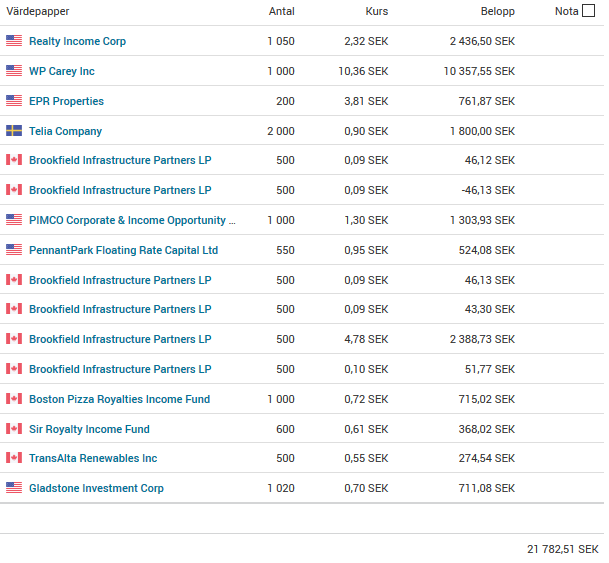The height and width of the screenshot is (563, 609).
Task: Select the kurs value 0,72 SEK
Action: (x=366, y=399)
